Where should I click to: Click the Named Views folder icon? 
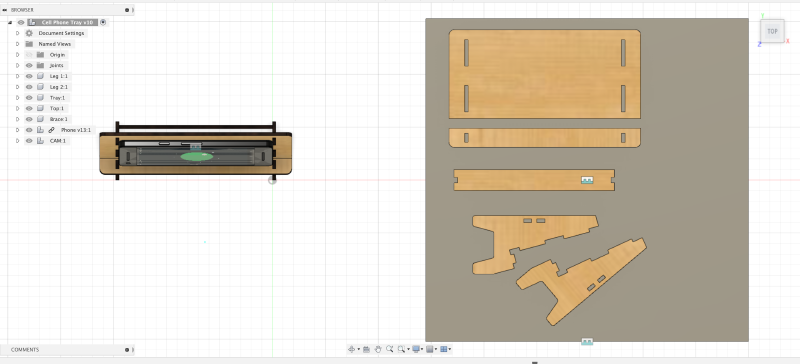pyautogui.click(x=29, y=44)
